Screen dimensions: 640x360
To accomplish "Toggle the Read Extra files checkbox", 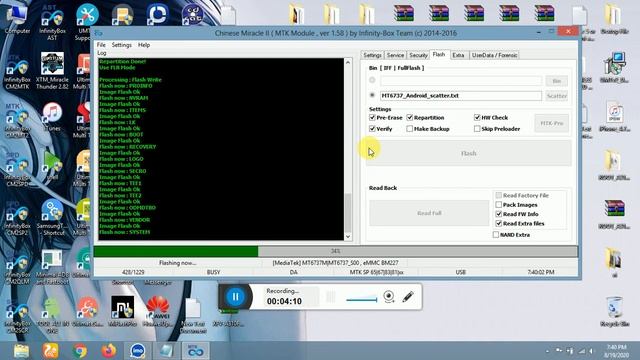I will [x=498, y=223].
